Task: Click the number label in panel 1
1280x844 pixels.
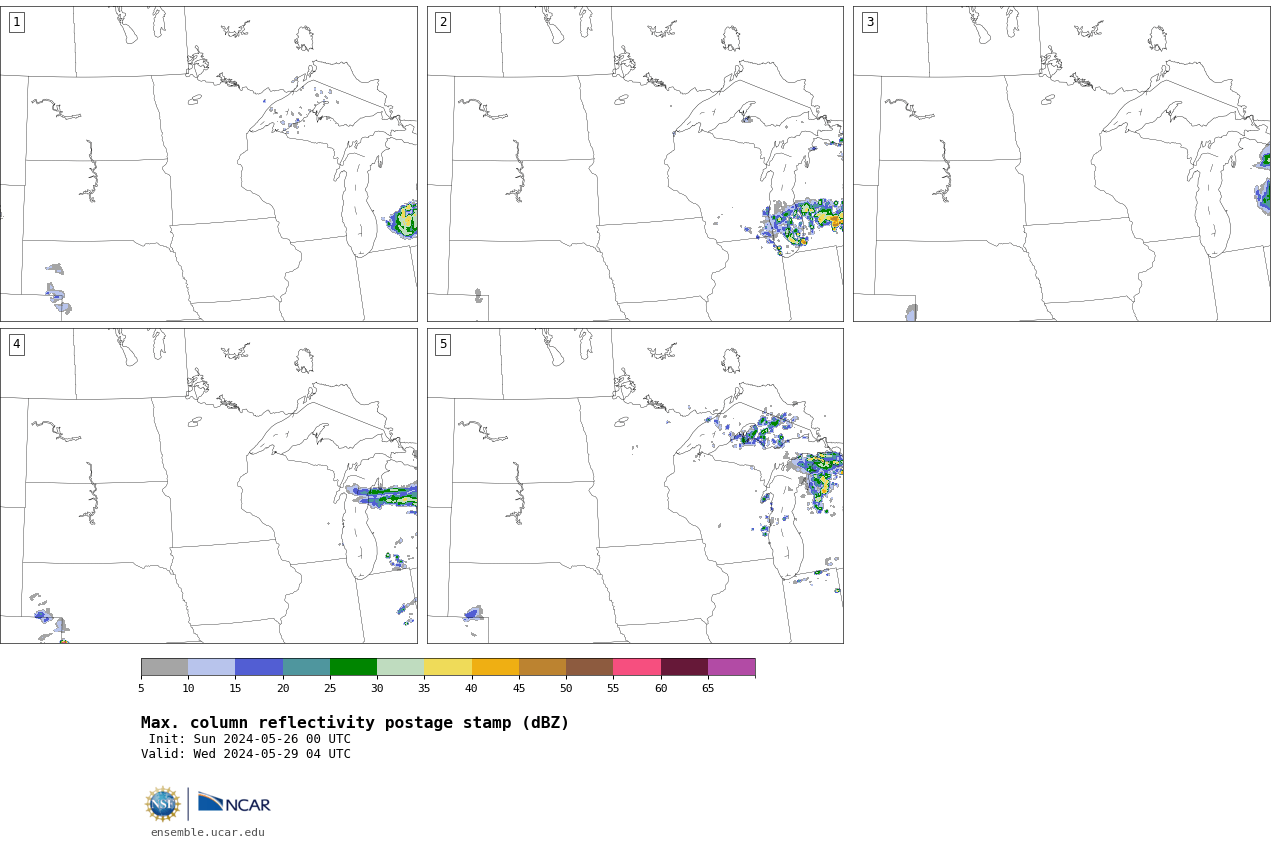Action: pos(16,22)
